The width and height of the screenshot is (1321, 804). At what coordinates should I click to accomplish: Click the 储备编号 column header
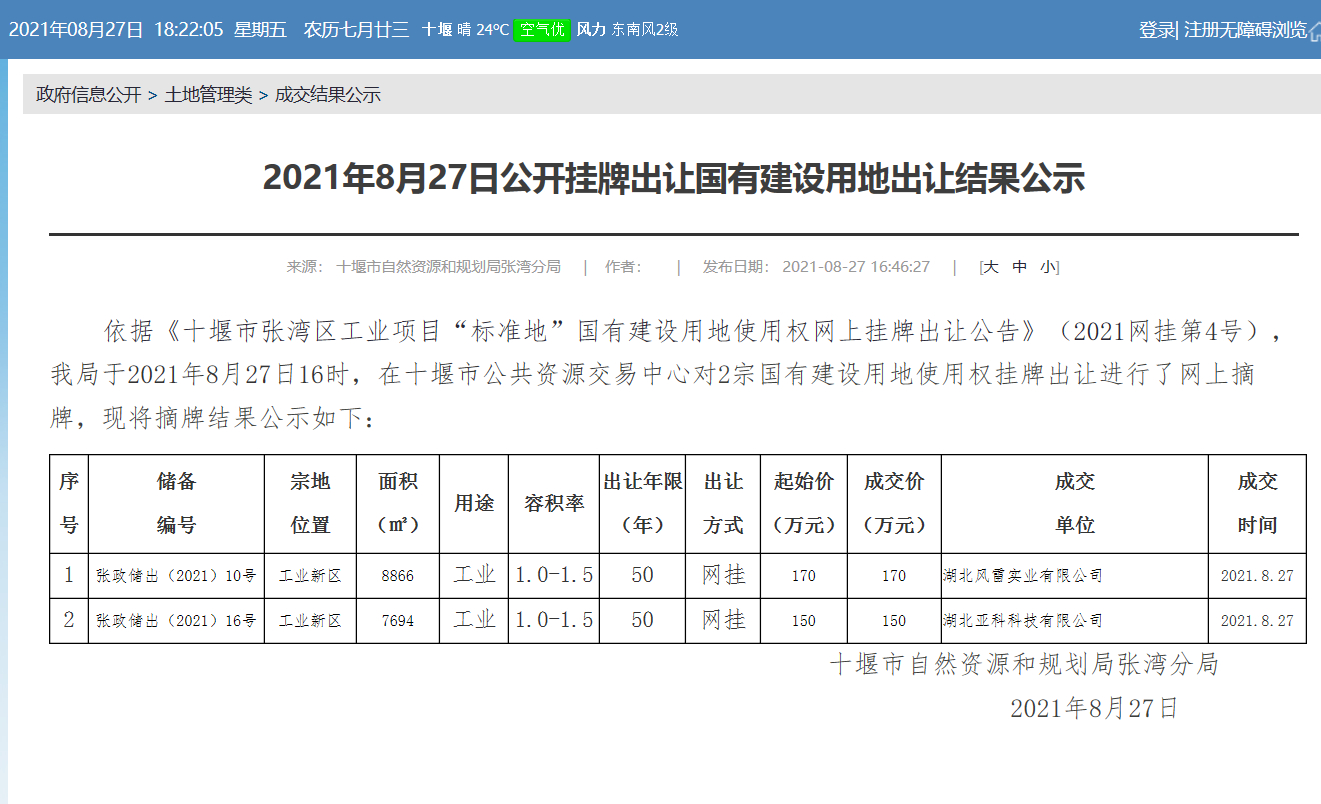coord(176,503)
